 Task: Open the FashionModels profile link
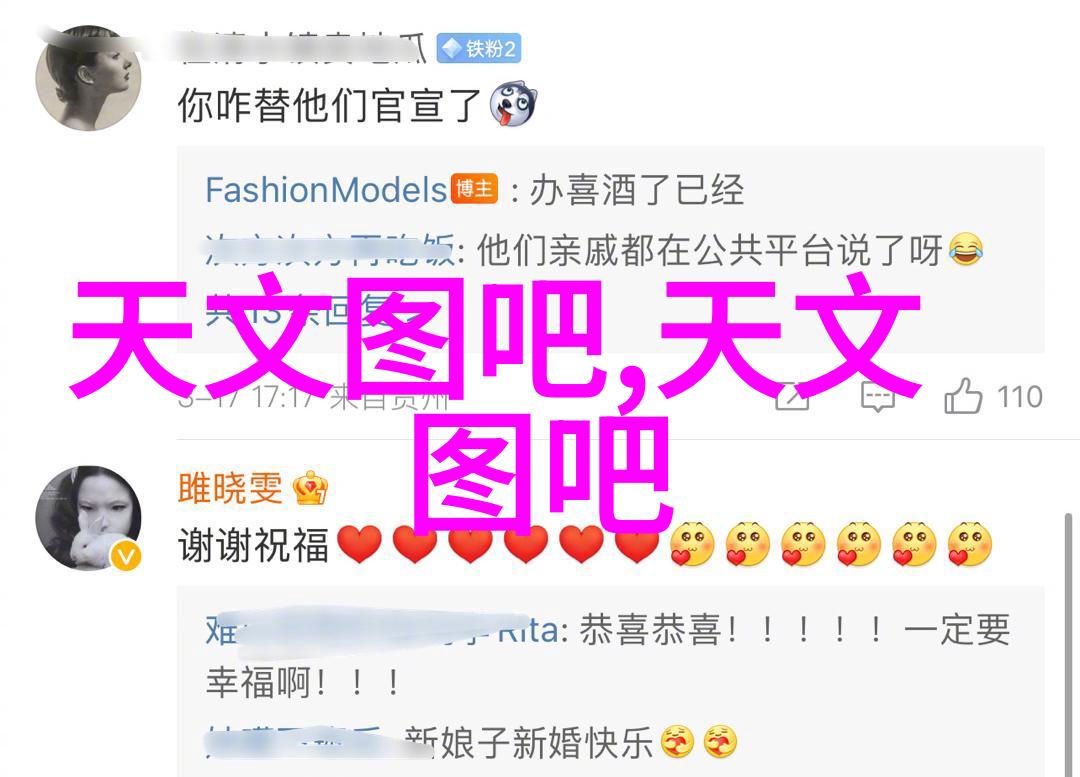pos(326,189)
